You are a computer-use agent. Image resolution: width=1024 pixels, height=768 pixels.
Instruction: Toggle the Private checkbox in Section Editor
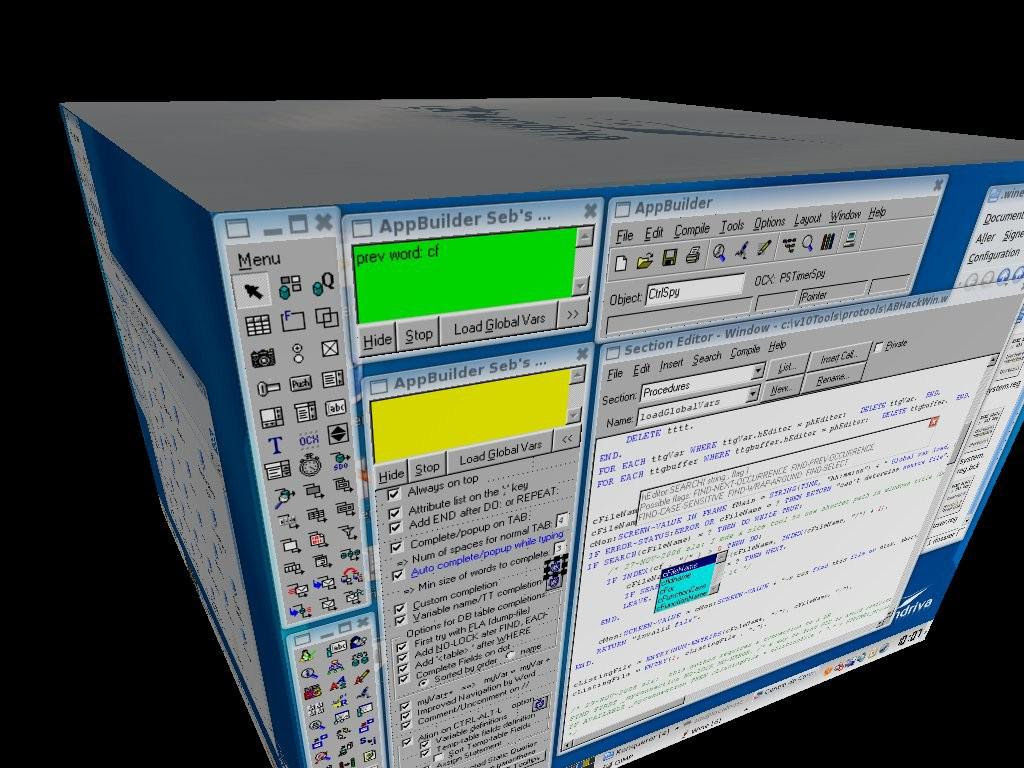coord(878,347)
